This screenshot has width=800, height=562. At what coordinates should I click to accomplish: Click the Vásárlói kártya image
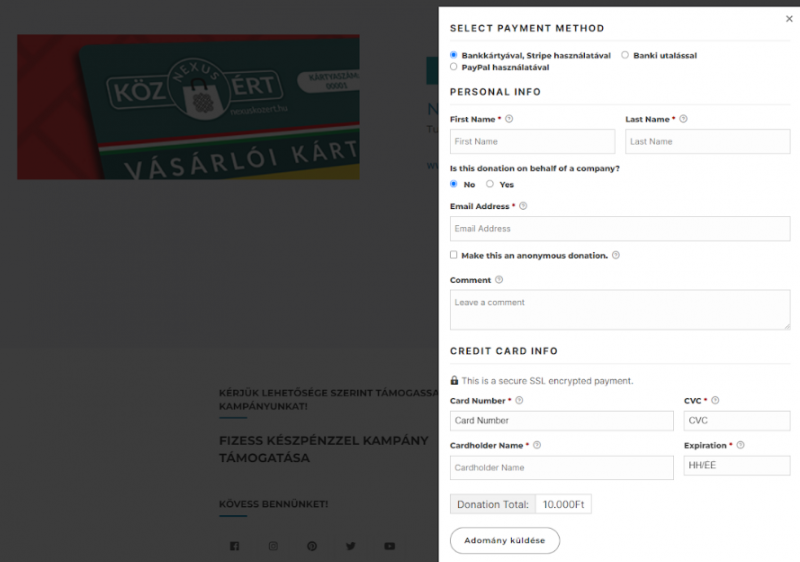coord(188,107)
